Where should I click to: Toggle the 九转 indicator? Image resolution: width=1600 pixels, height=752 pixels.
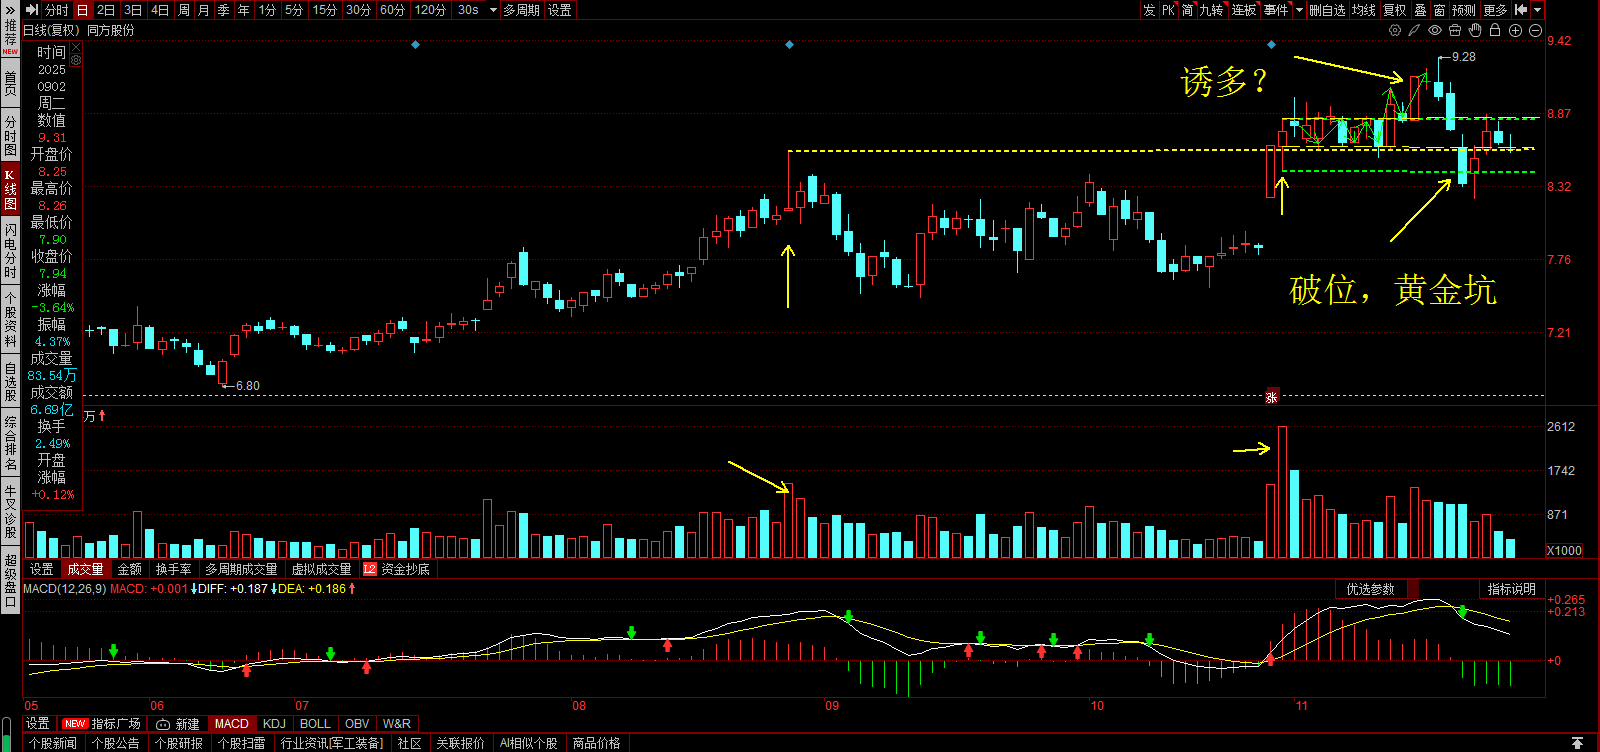[1211, 10]
